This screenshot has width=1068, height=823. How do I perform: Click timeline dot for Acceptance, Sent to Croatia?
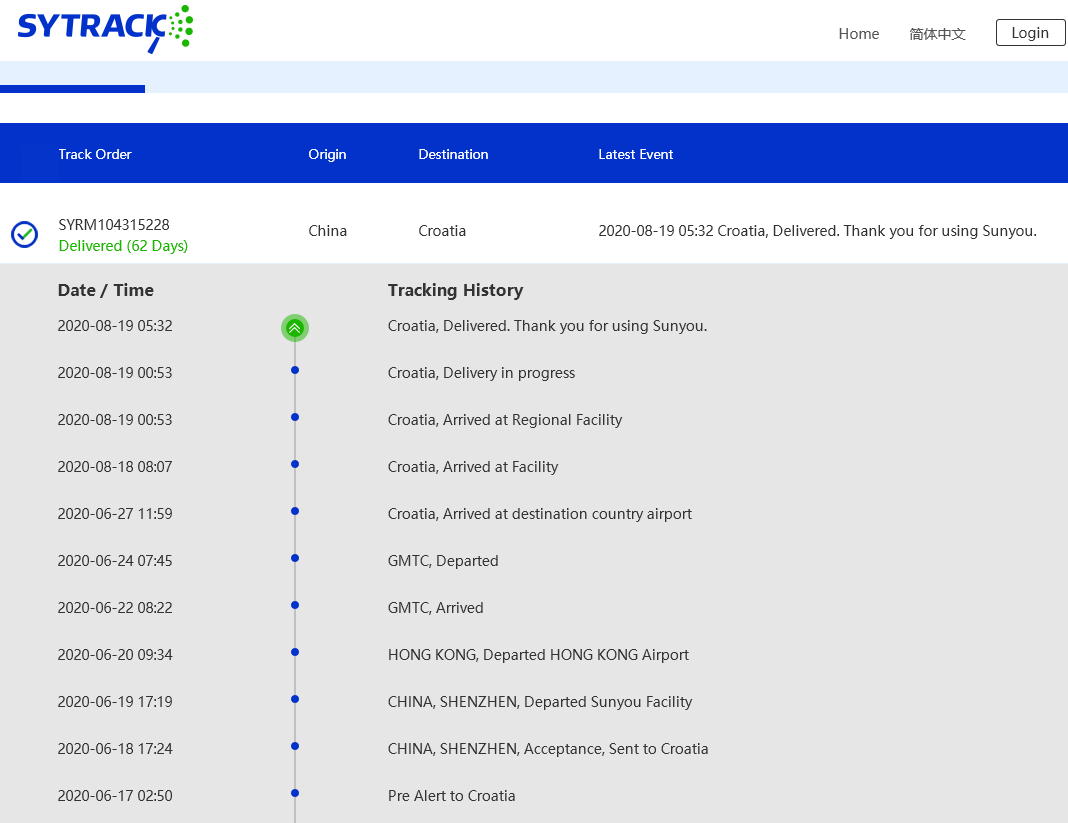[295, 746]
